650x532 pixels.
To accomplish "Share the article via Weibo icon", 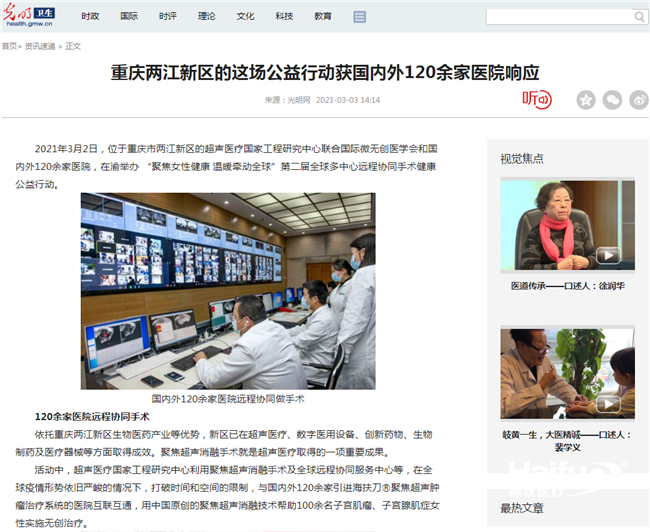I will point(638,99).
